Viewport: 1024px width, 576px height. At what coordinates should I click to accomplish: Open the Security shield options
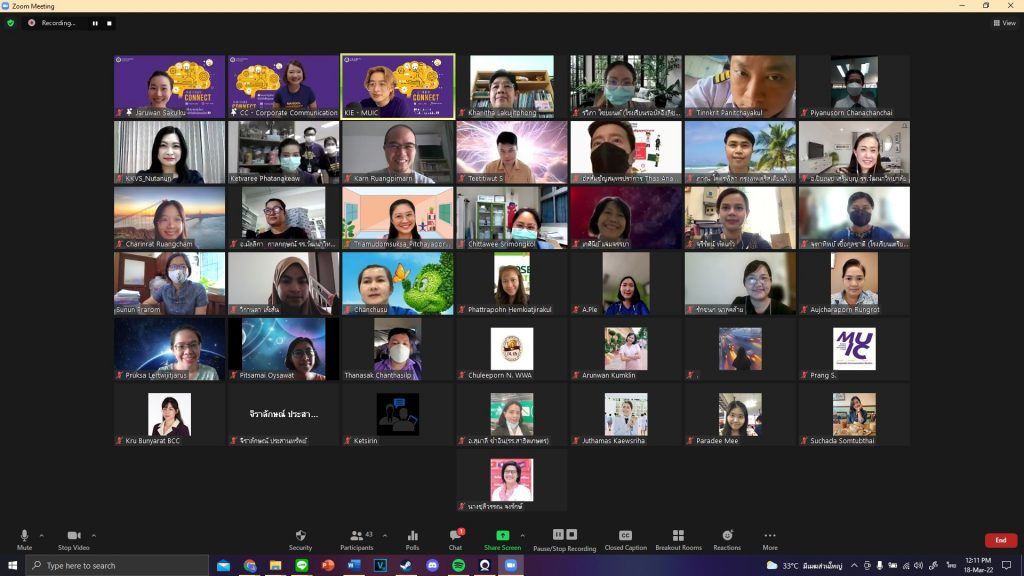[300, 538]
